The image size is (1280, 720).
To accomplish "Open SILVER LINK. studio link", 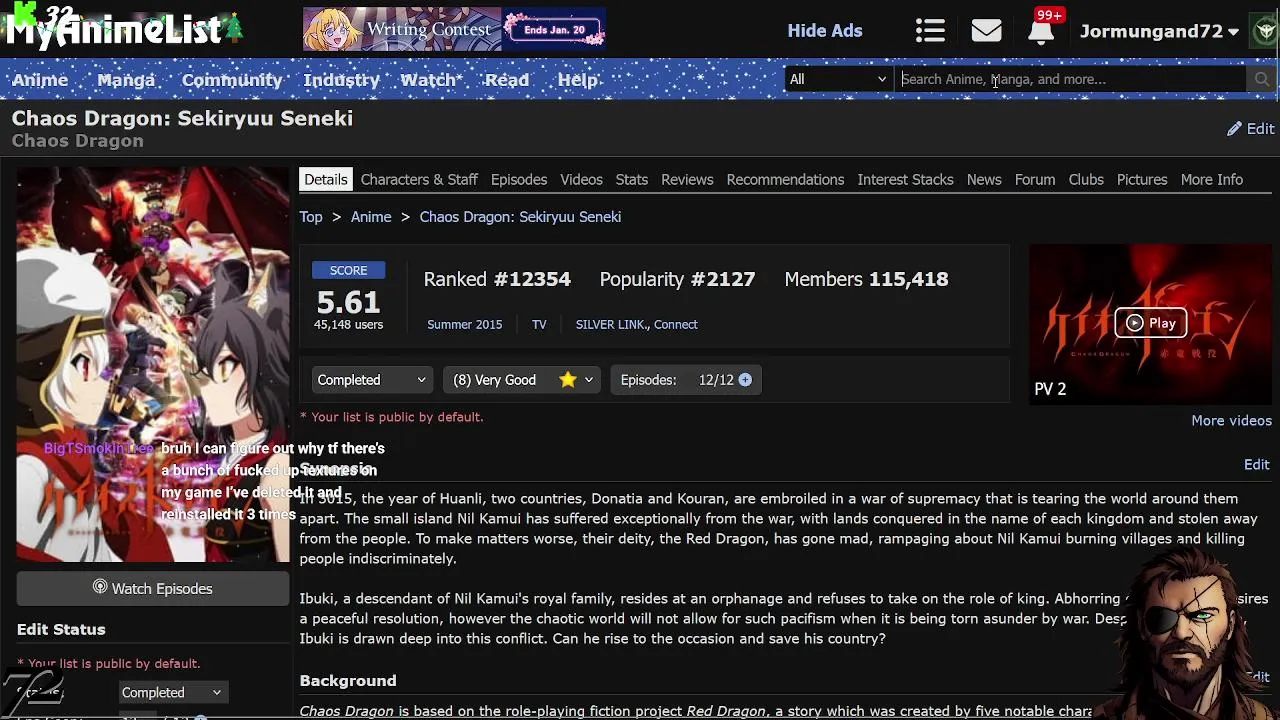I will (611, 324).
